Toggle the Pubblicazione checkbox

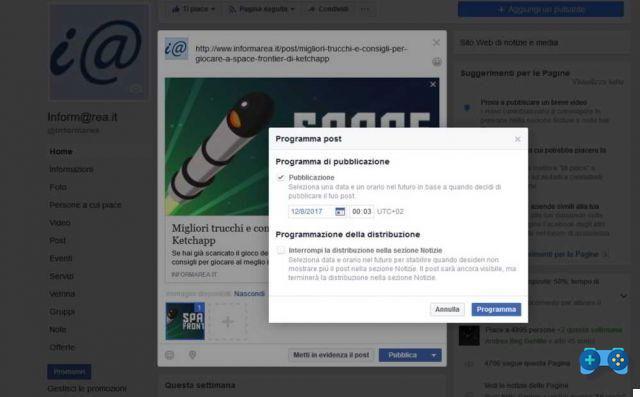pos(281,177)
